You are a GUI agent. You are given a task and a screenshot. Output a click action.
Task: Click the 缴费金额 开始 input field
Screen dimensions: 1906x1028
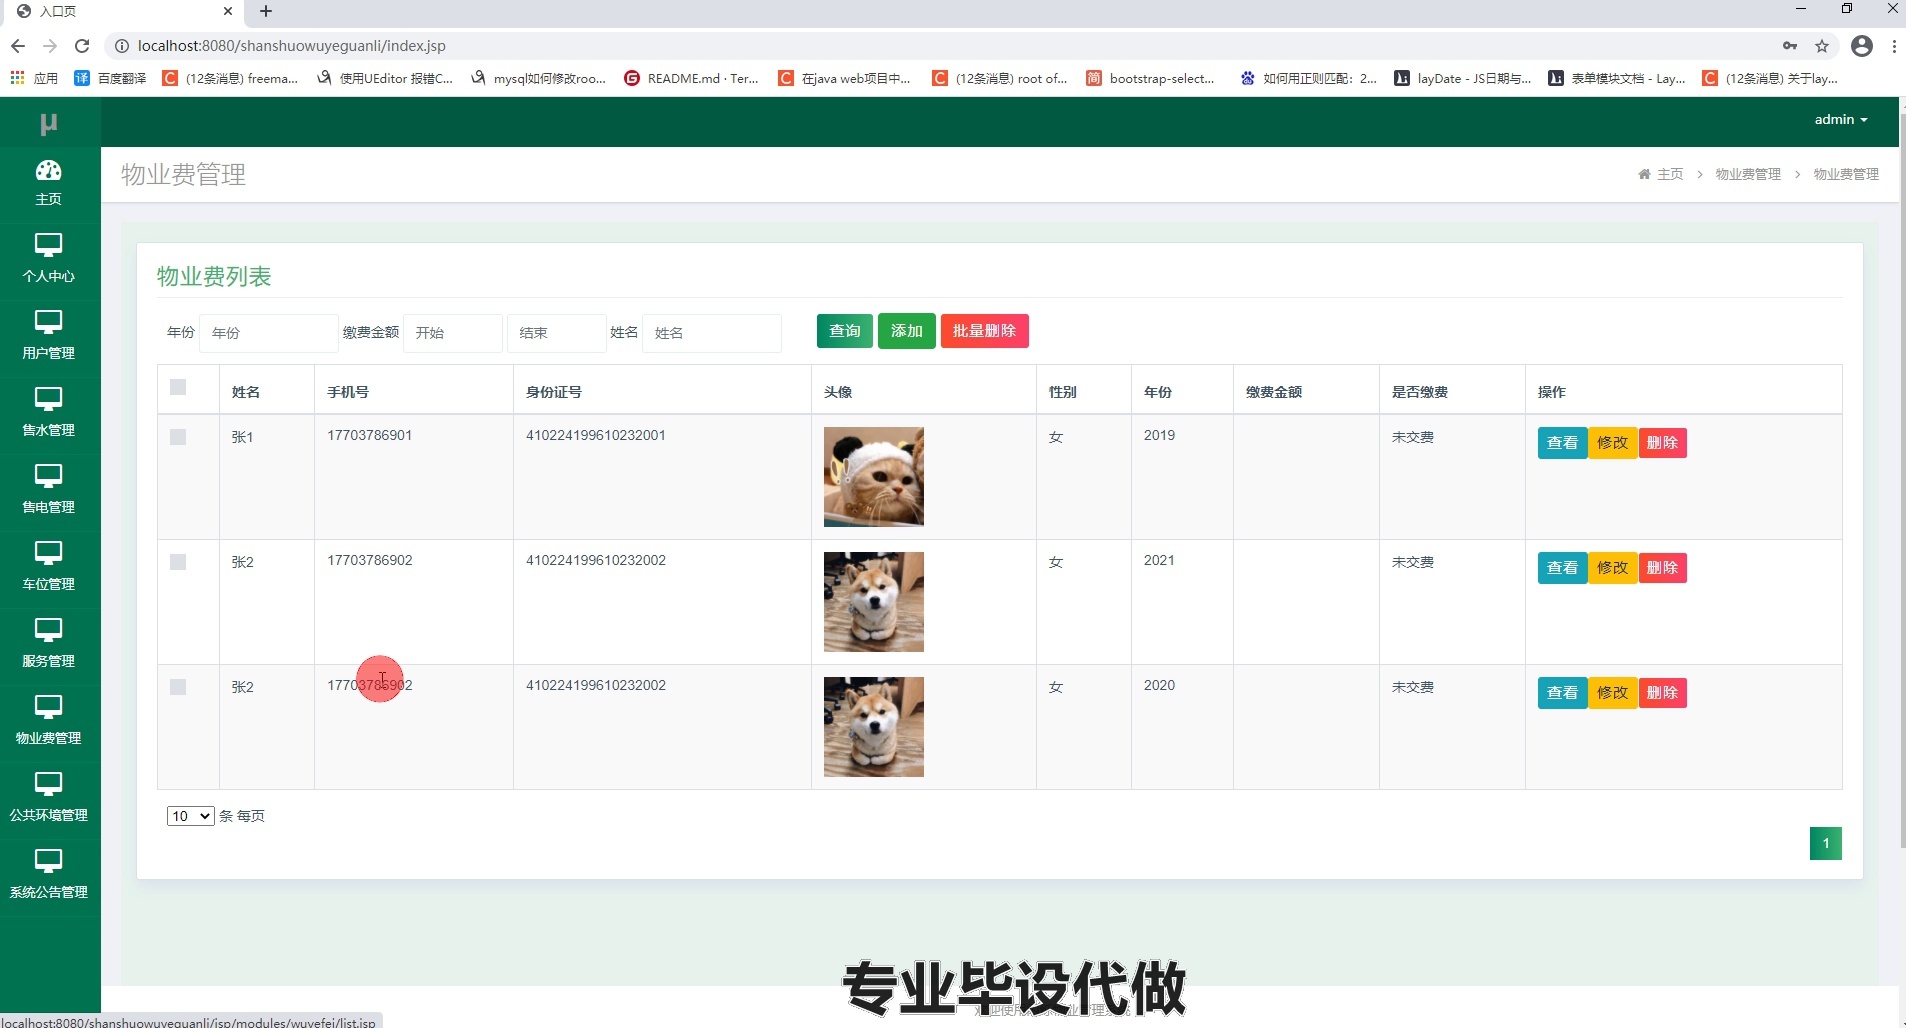tap(453, 333)
